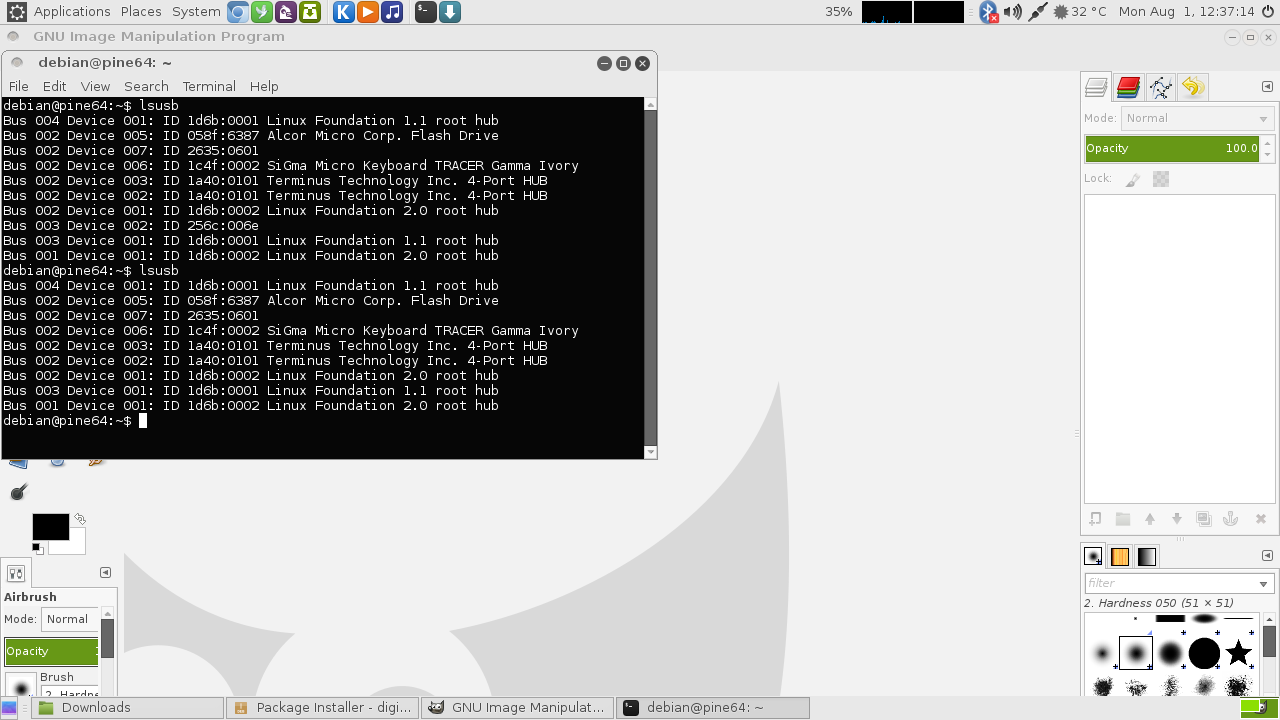Image resolution: width=1280 pixels, height=720 pixels.
Task: Open the Undo History tab
Action: (x=1192, y=87)
